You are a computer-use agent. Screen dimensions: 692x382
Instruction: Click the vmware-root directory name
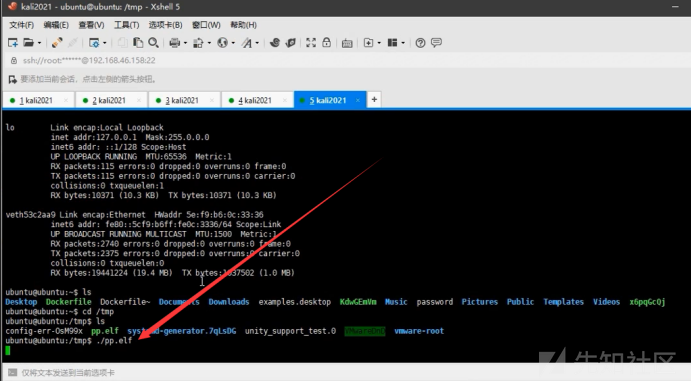[x=419, y=331]
